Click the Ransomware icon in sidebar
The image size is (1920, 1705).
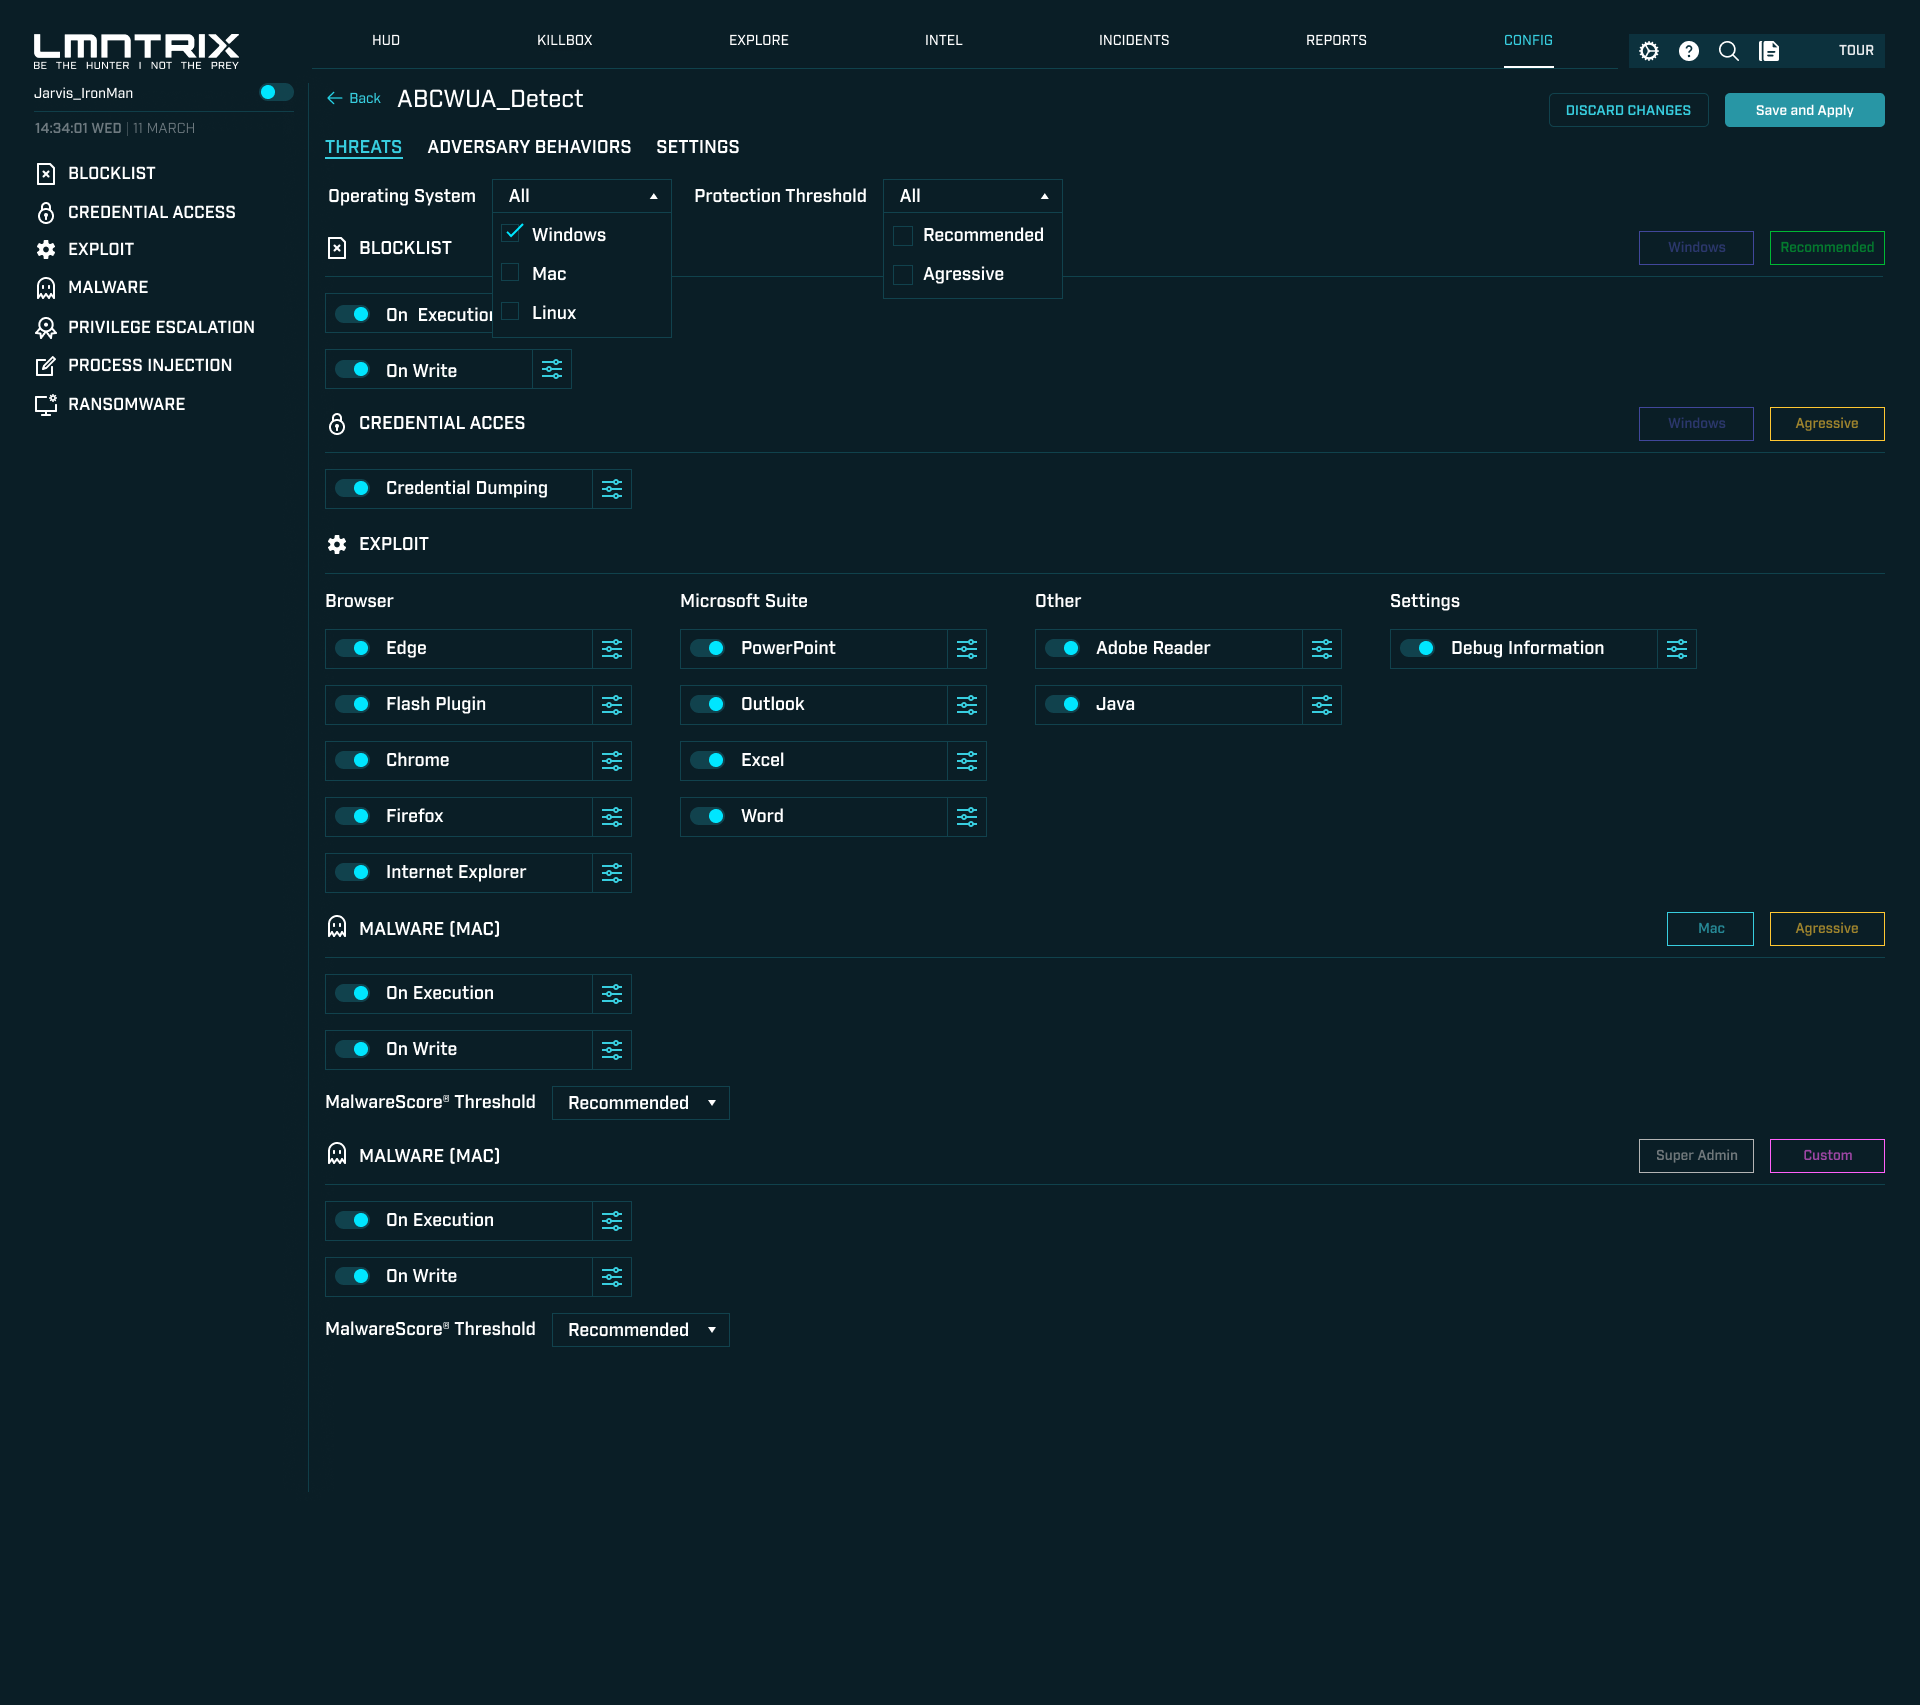pos(46,404)
